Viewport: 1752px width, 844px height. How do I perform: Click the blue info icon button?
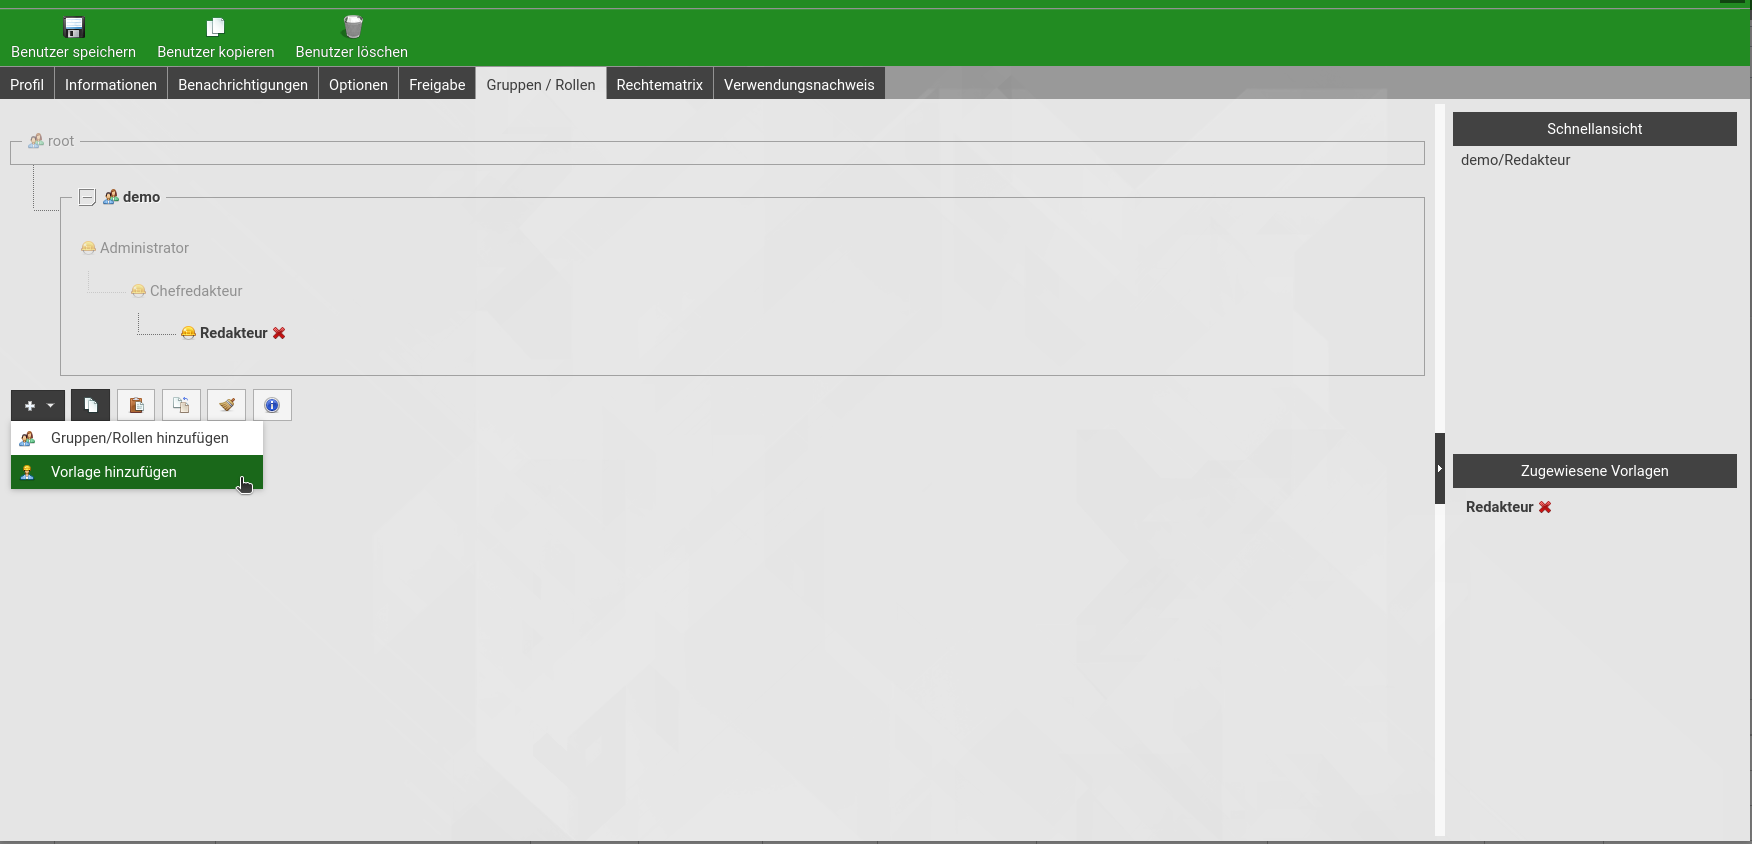coord(272,405)
